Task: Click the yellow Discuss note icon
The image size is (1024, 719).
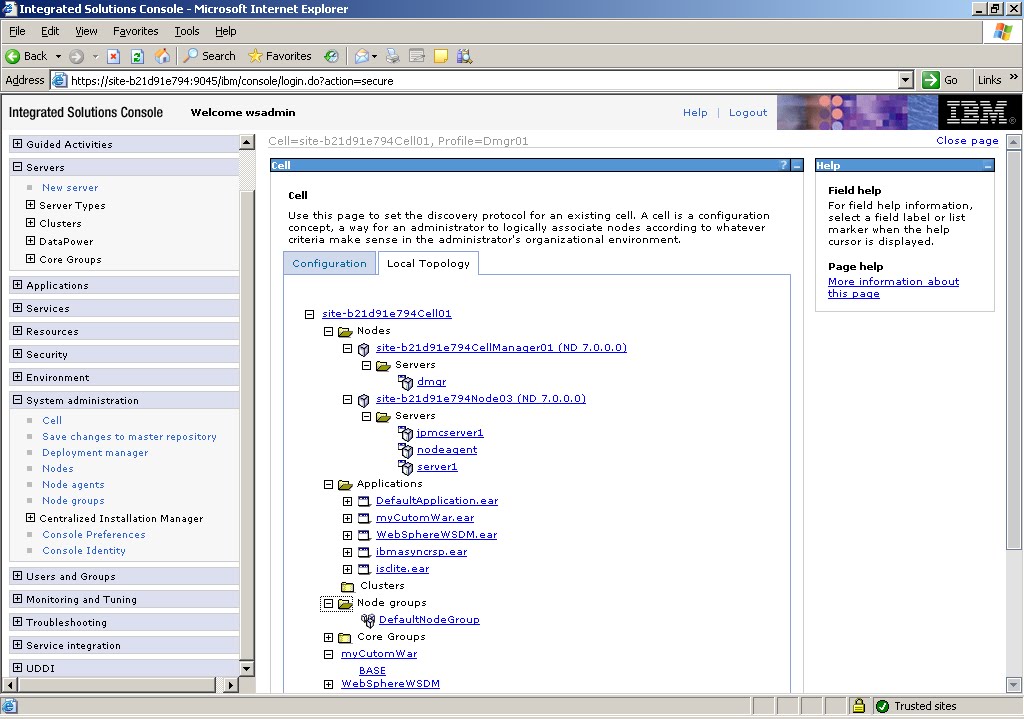Action: (x=441, y=56)
